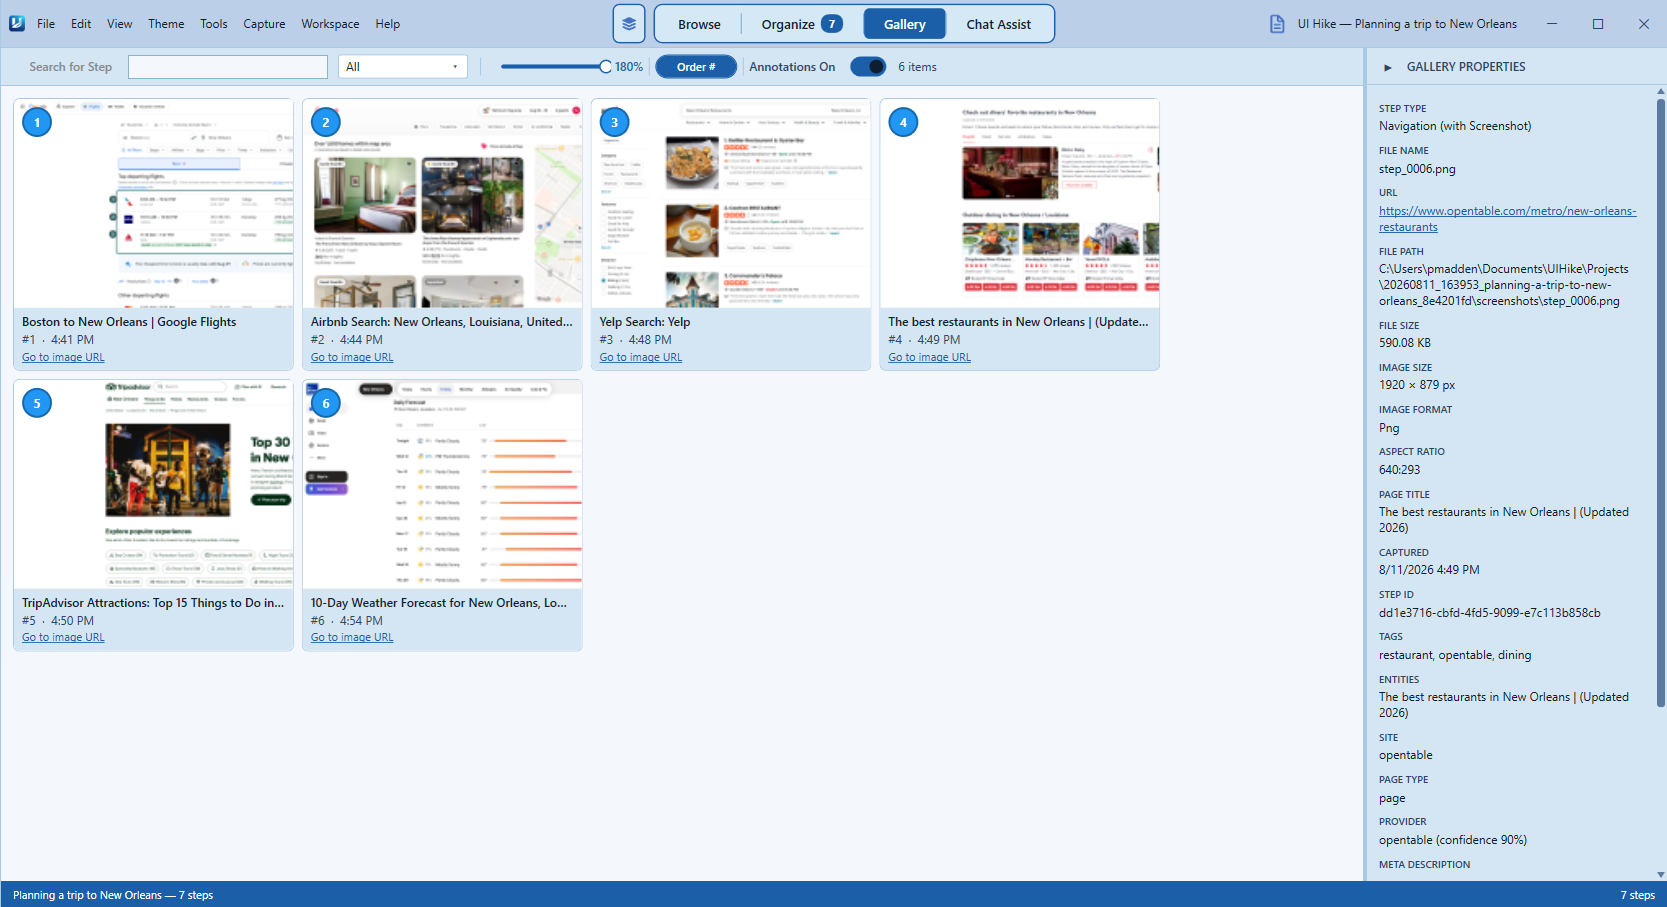Select the Google Flights screenshot thumbnail
This screenshot has width=1667, height=907.
point(153,203)
